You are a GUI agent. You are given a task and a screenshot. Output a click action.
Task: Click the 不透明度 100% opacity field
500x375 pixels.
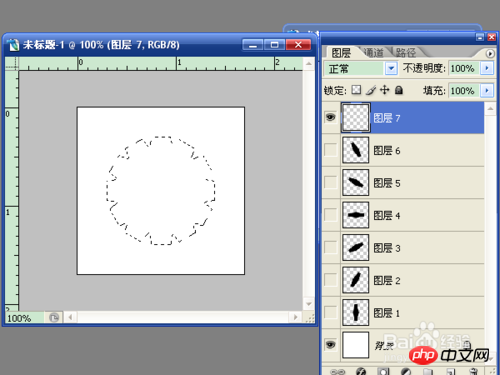click(x=464, y=68)
